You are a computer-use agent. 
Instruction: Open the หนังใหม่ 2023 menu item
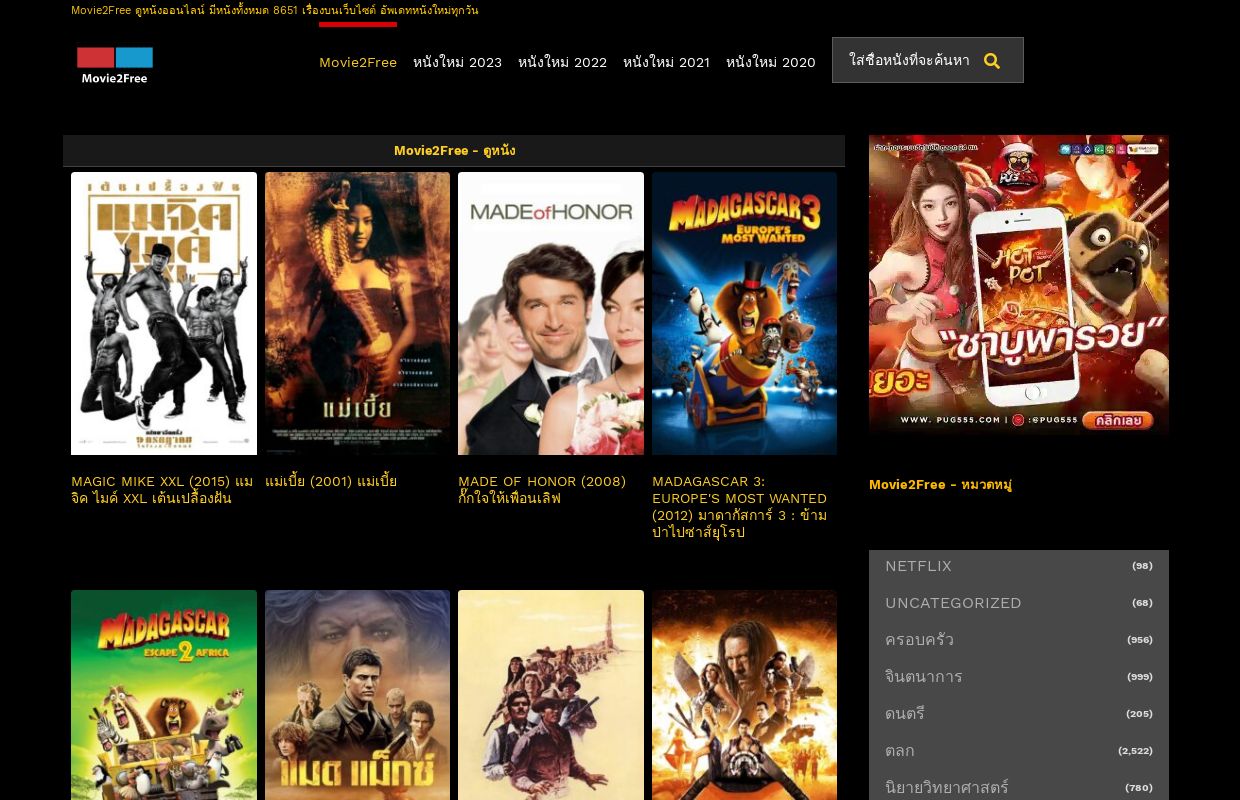click(x=457, y=62)
